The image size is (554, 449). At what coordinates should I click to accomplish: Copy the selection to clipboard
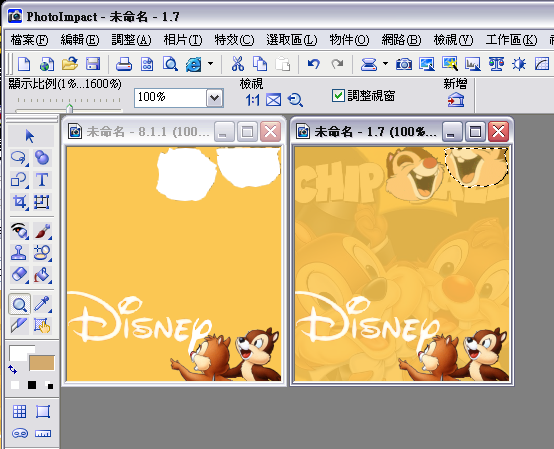[x=260, y=64]
